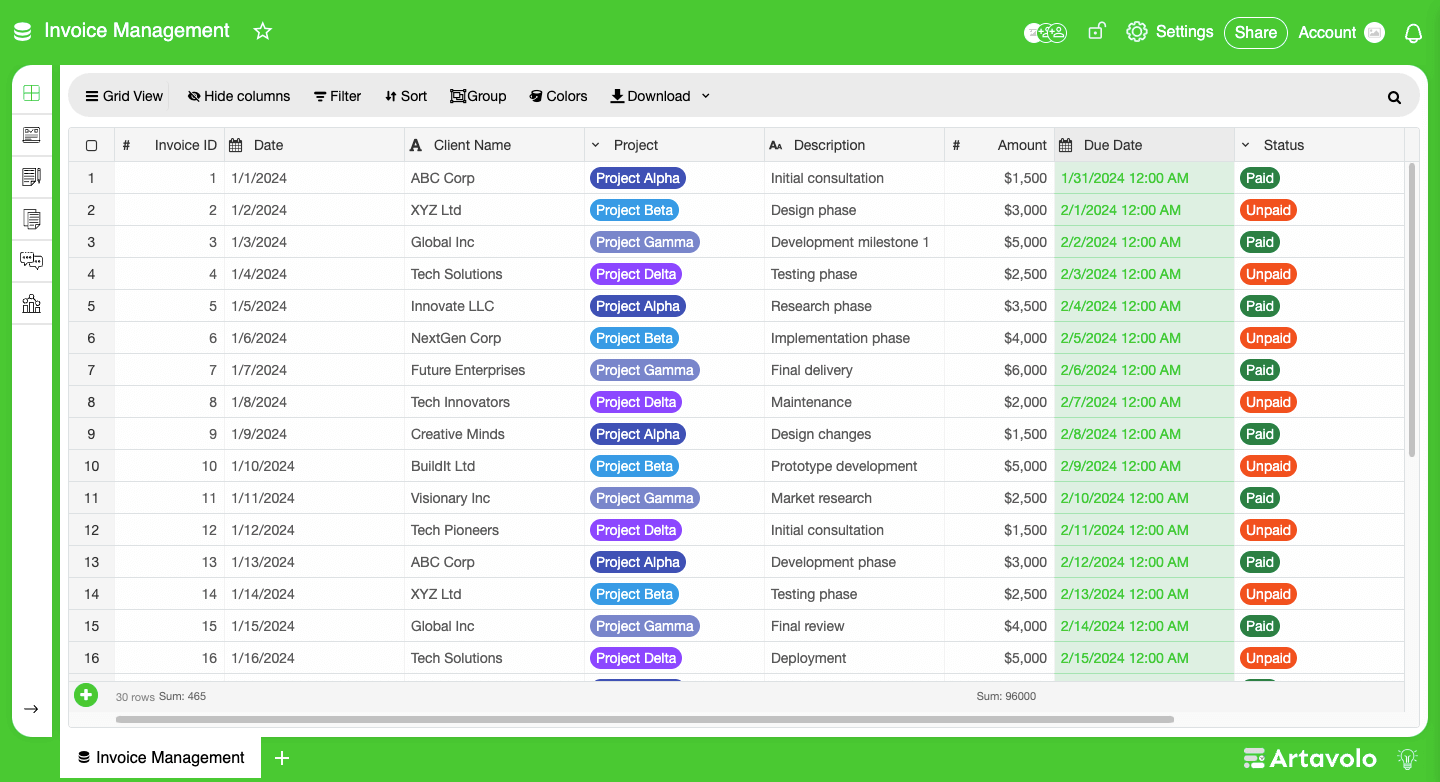Open the notifications bell
Screen dimensions: 1440x782
1413,33
